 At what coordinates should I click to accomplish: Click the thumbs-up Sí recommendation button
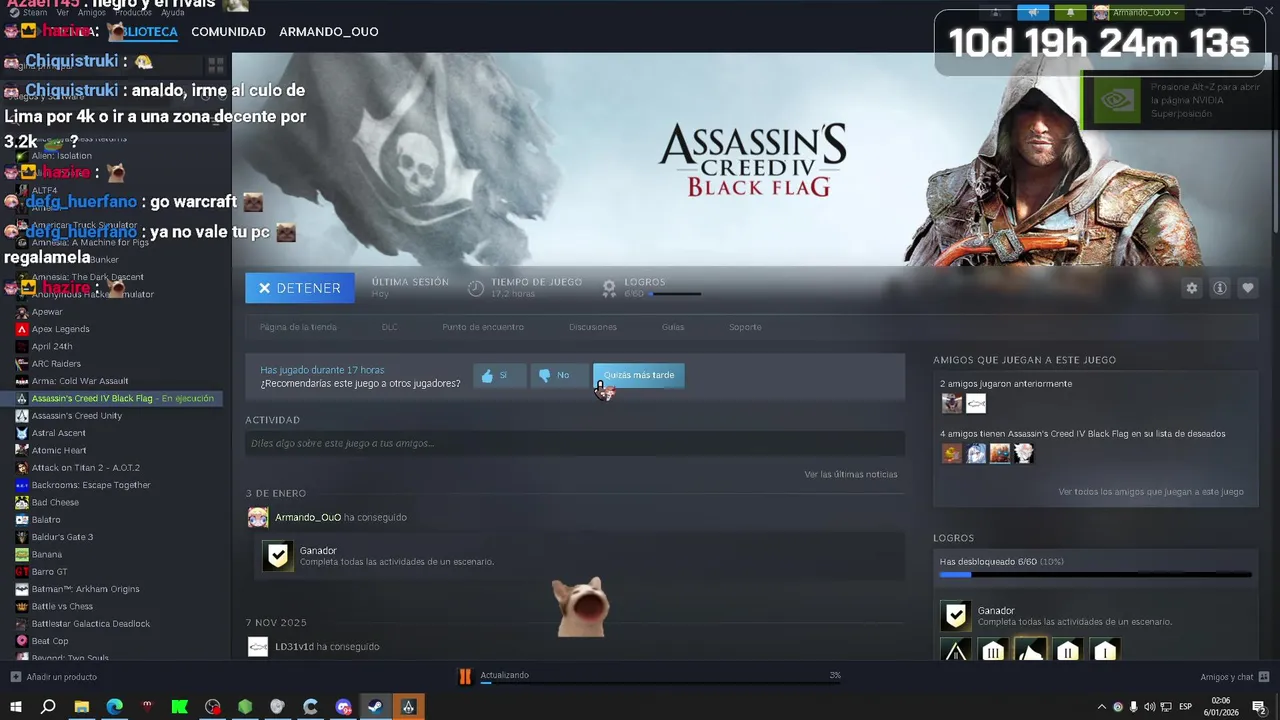pyautogui.click(x=500, y=375)
